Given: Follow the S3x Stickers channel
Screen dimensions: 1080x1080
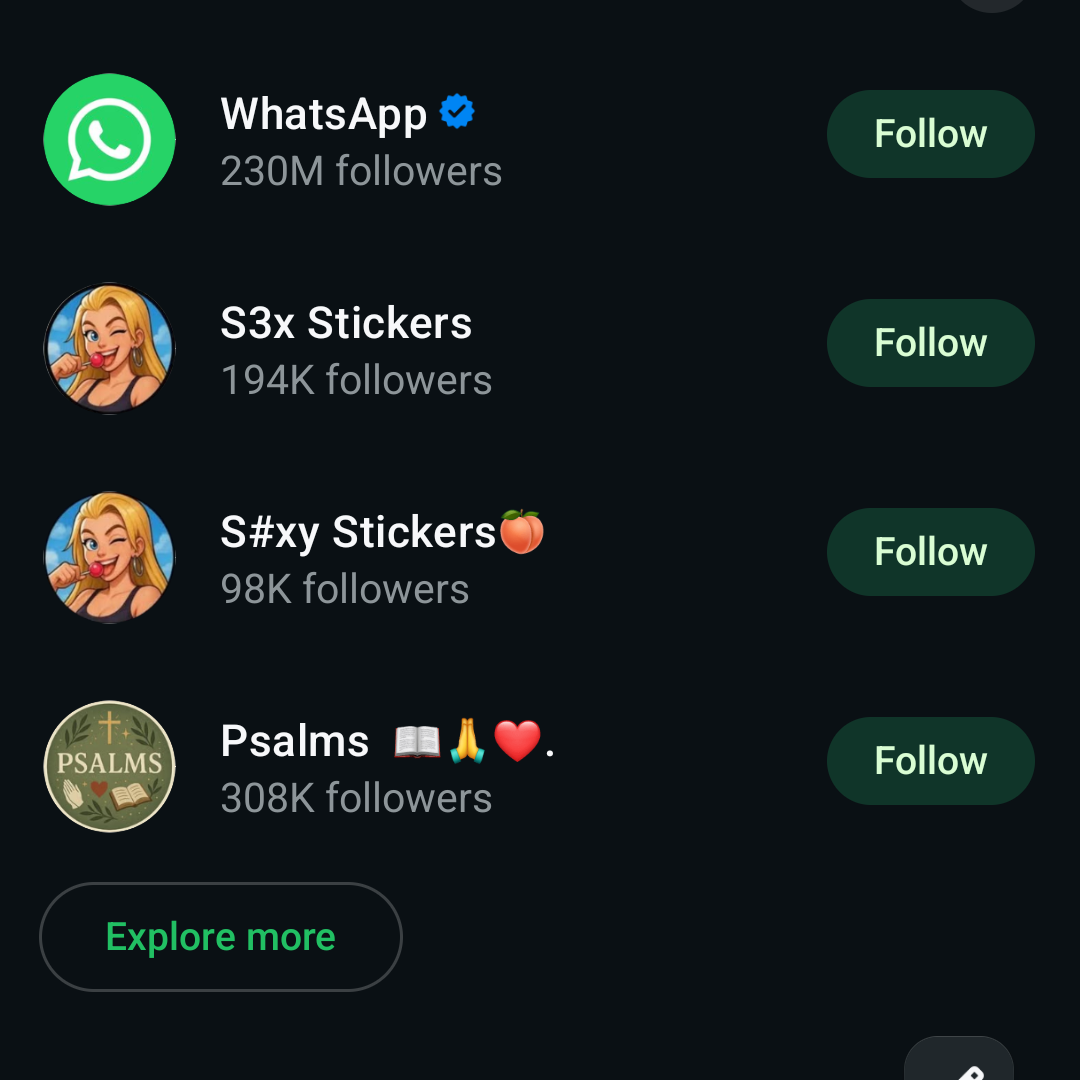Looking at the screenshot, I should (930, 343).
